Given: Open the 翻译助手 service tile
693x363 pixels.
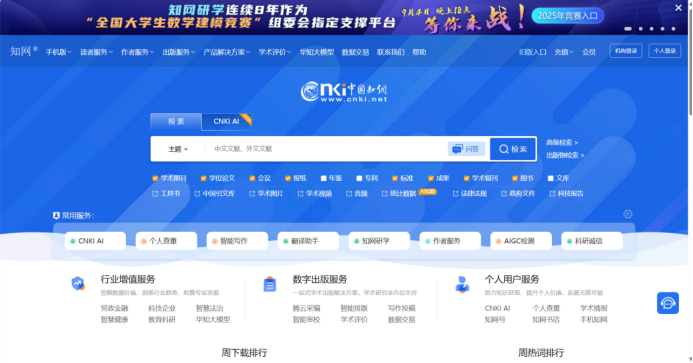Looking at the screenshot, I should 308,241.
